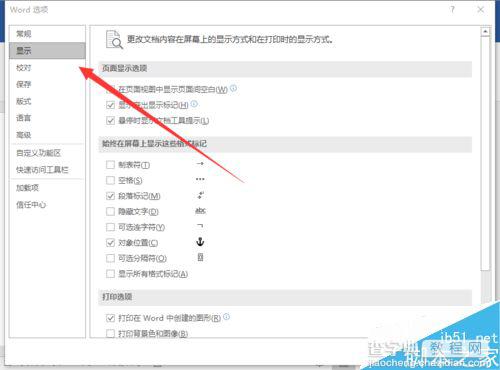Disable 段落标记(M) formatting mark
500x370 pixels.
click(x=110, y=196)
